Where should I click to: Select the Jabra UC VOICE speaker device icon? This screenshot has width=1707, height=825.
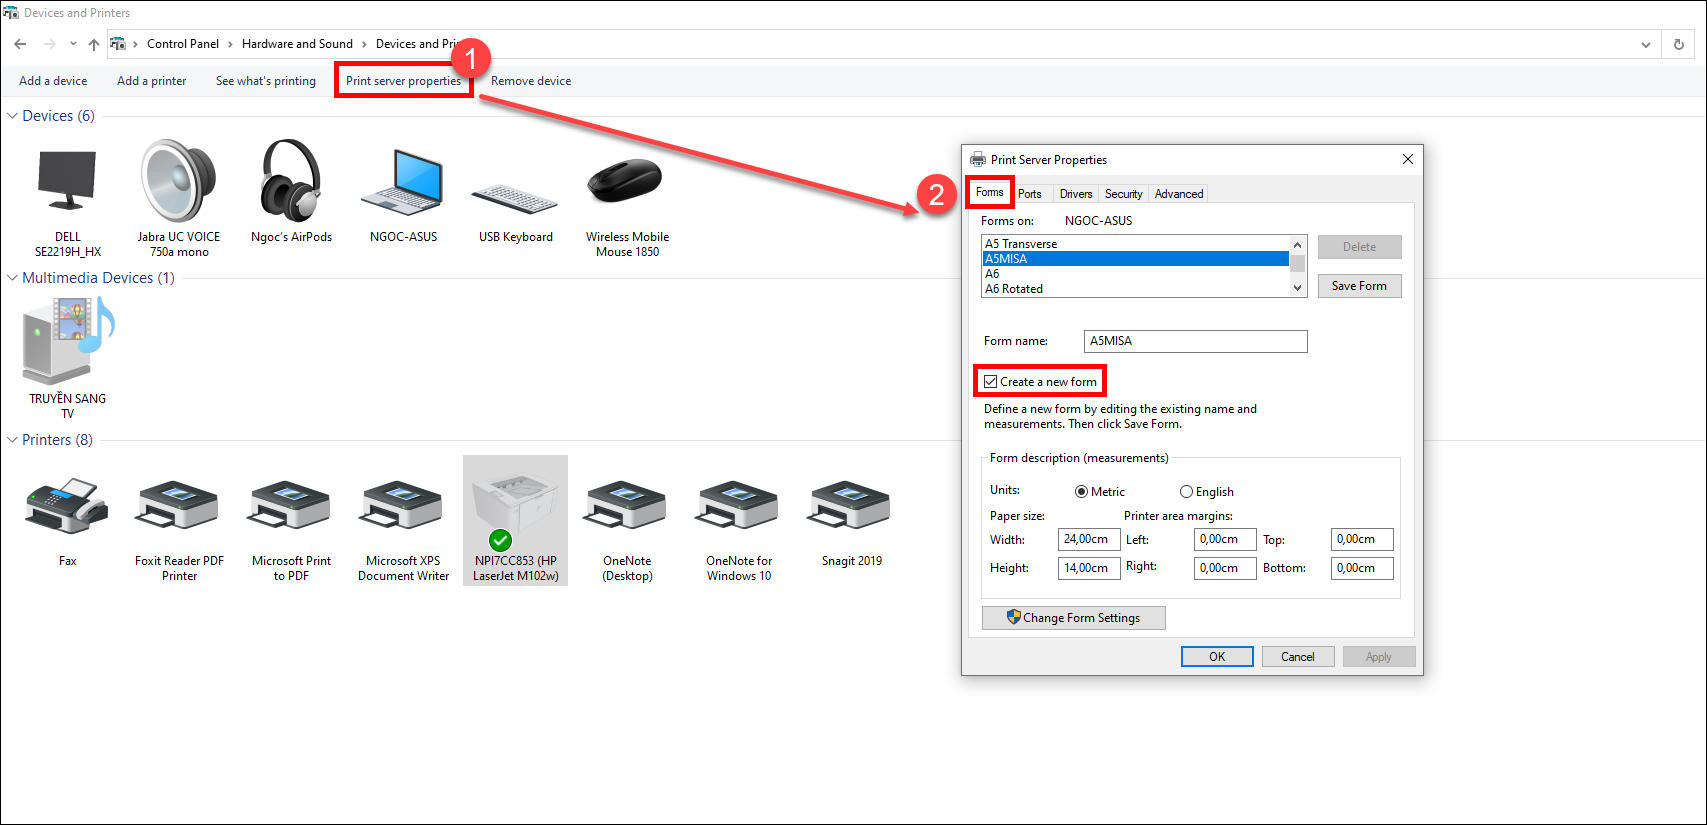178,181
